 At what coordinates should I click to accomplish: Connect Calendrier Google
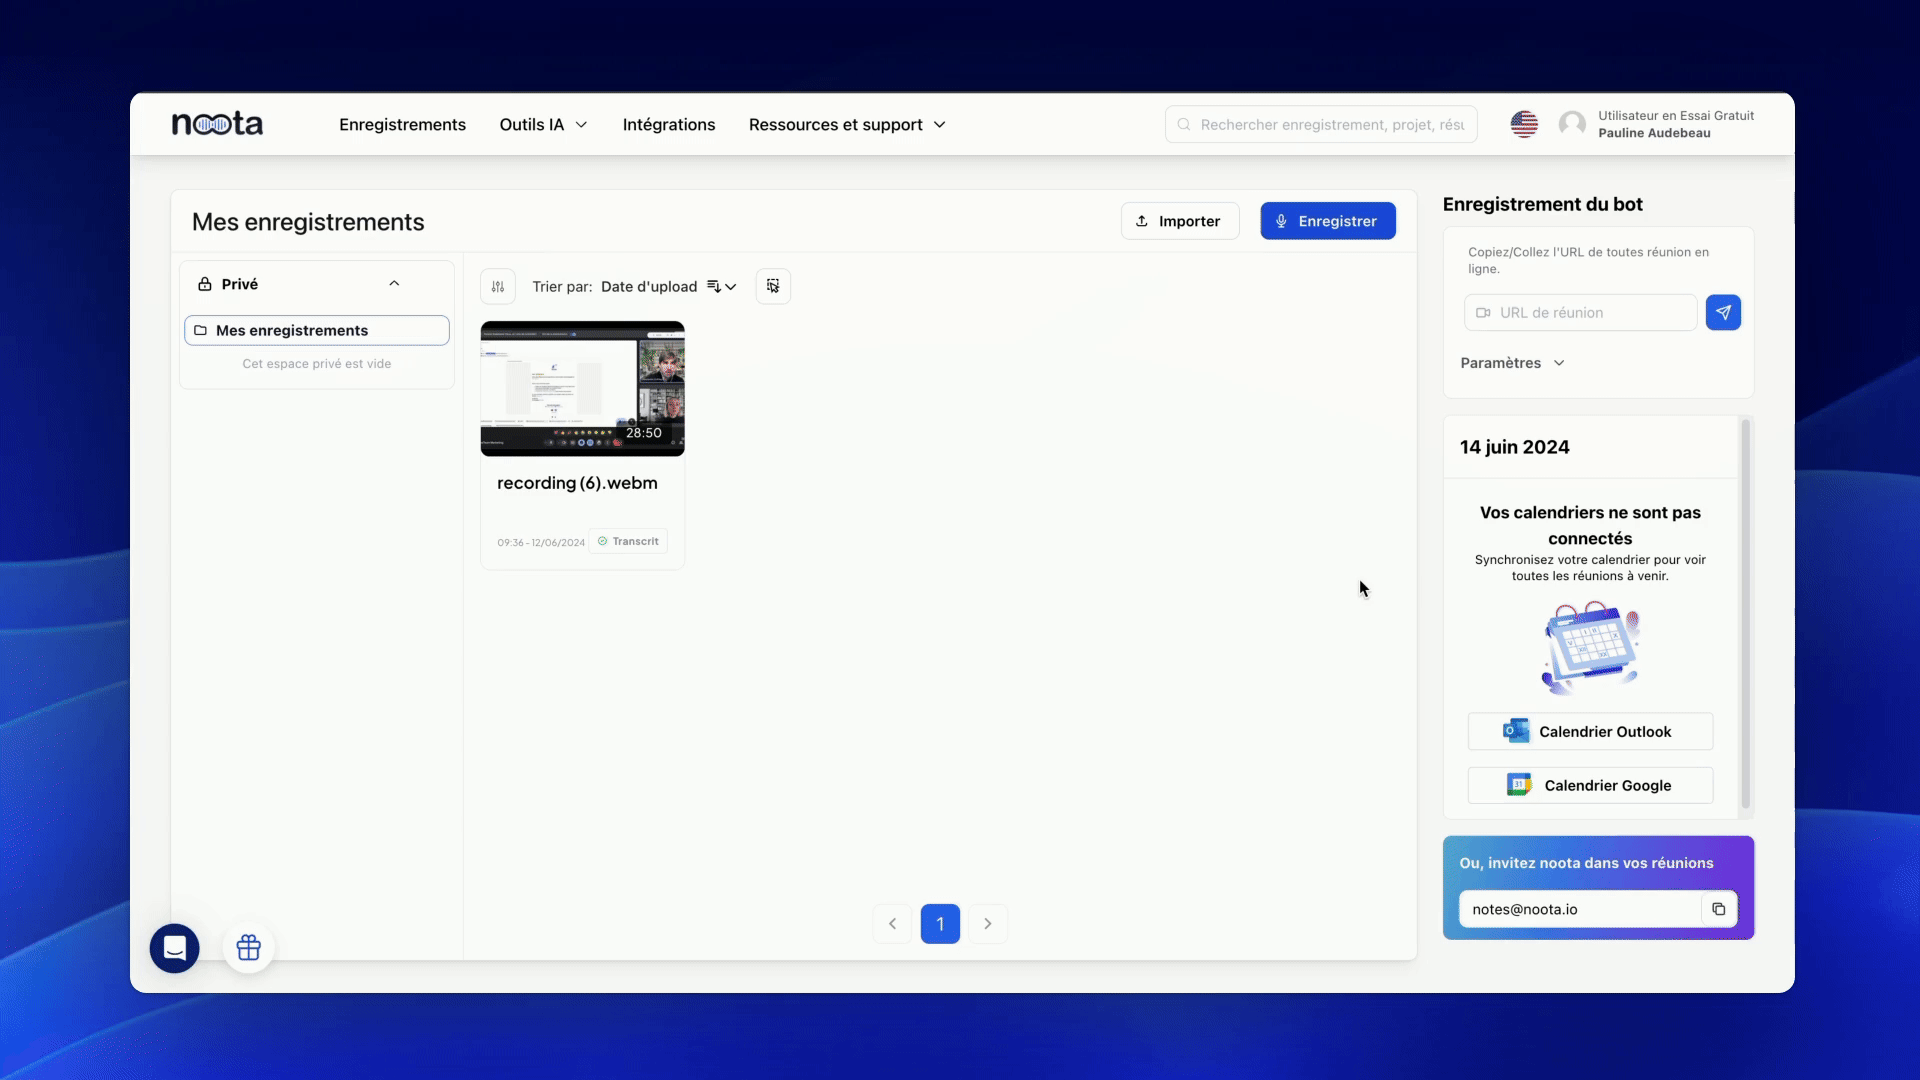pyautogui.click(x=1589, y=785)
